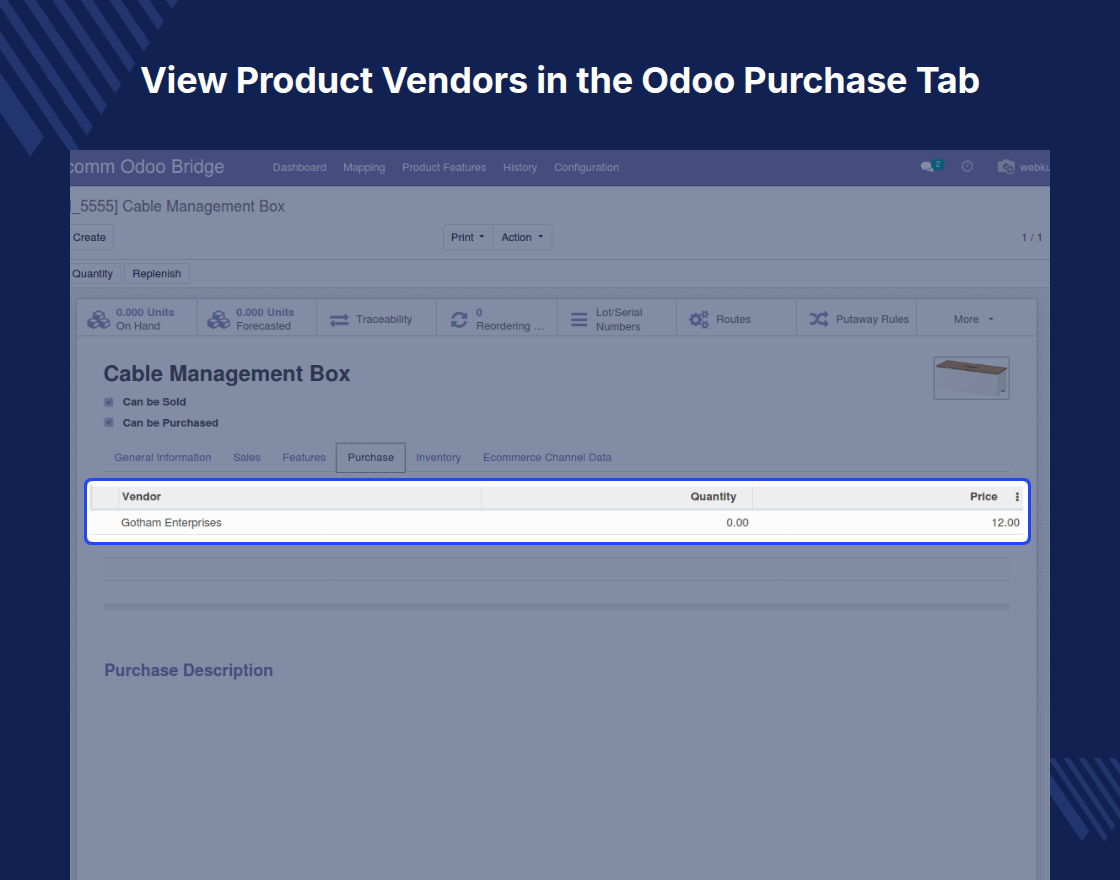The width and height of the screenshot is (1120, 880).
Task: Switch to the General Information tab
Action: click(x=163, y=457)
